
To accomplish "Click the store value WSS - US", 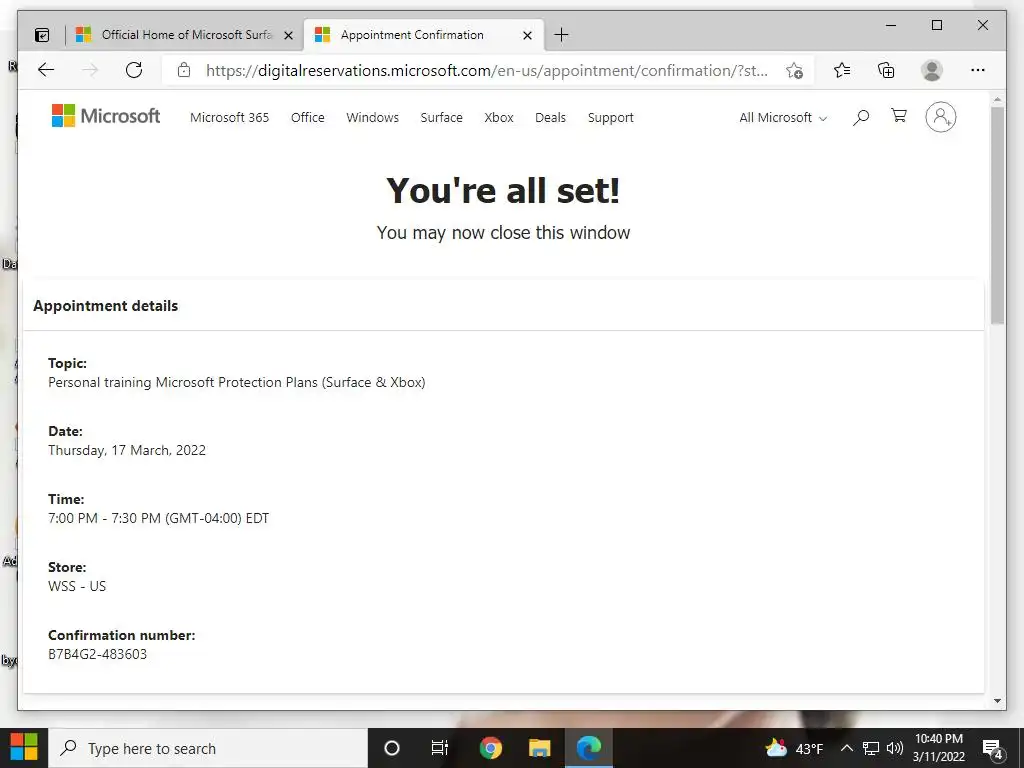I will pyautogui.click(x=77, y=586).
